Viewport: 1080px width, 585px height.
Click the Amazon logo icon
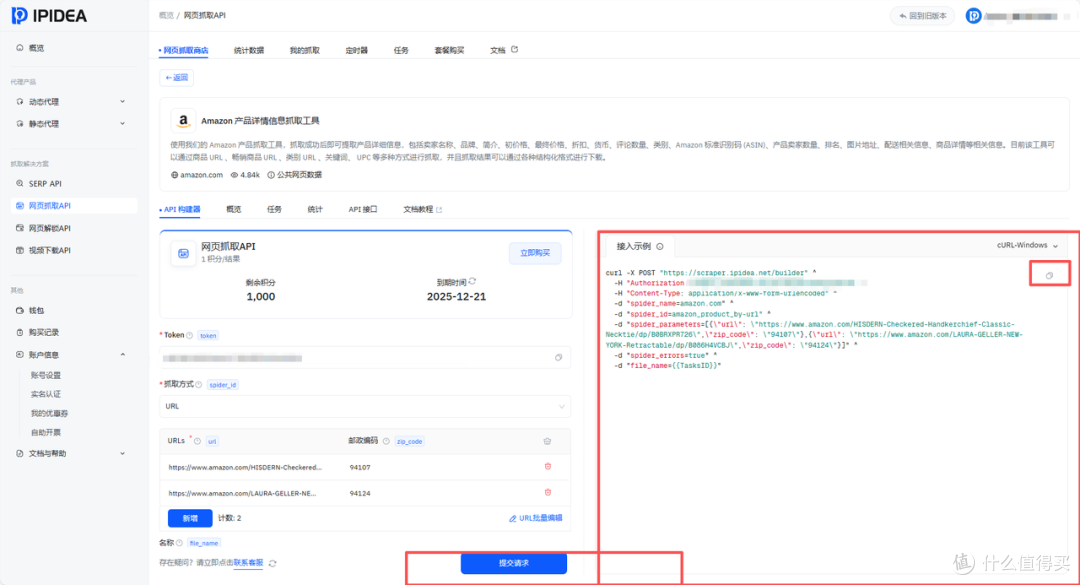point(183,121)
